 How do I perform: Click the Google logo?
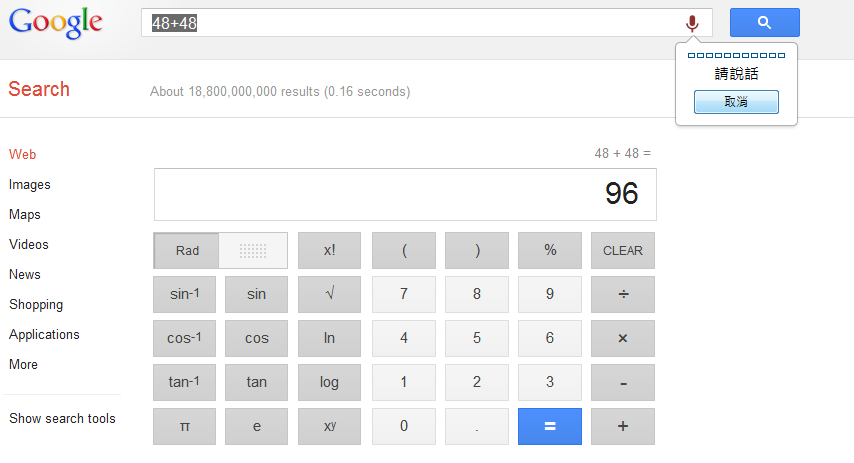[56, 23]
